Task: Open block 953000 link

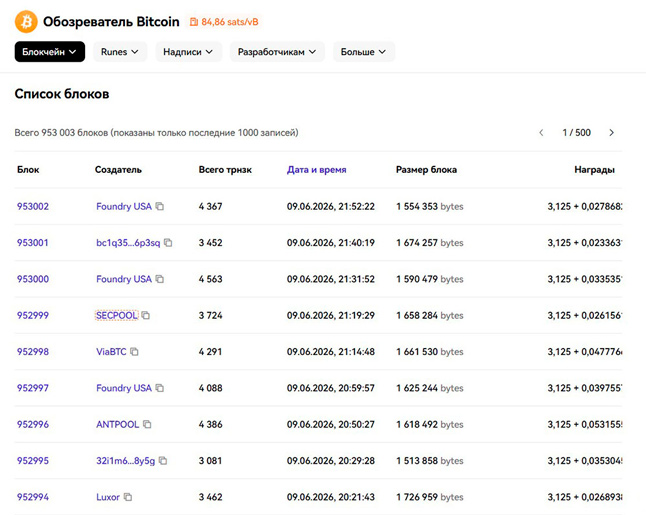Action: [x=33, y=279]
